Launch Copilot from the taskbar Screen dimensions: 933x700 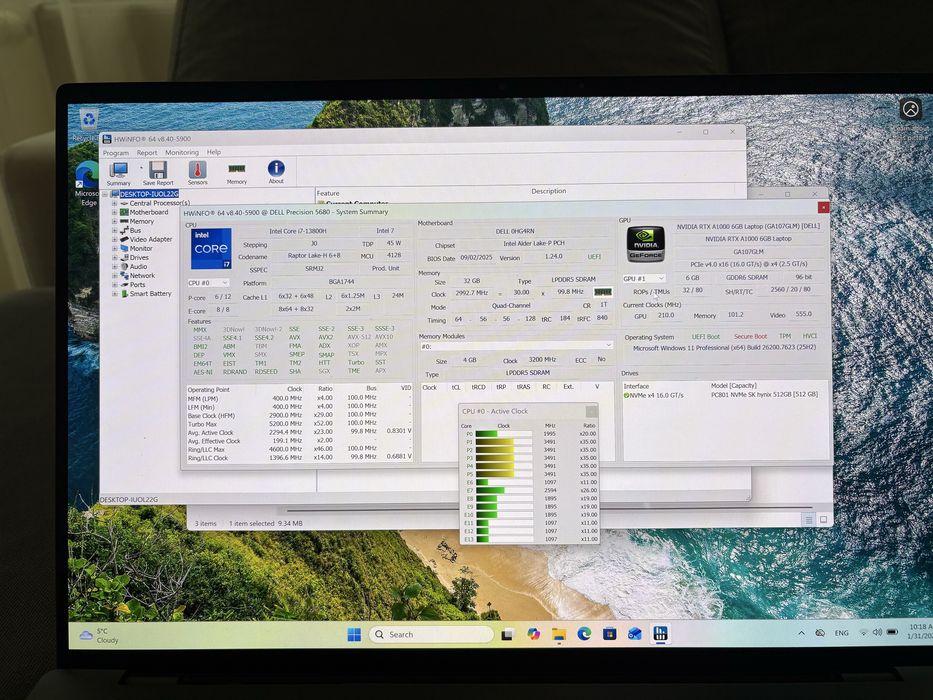coord(533,635)
